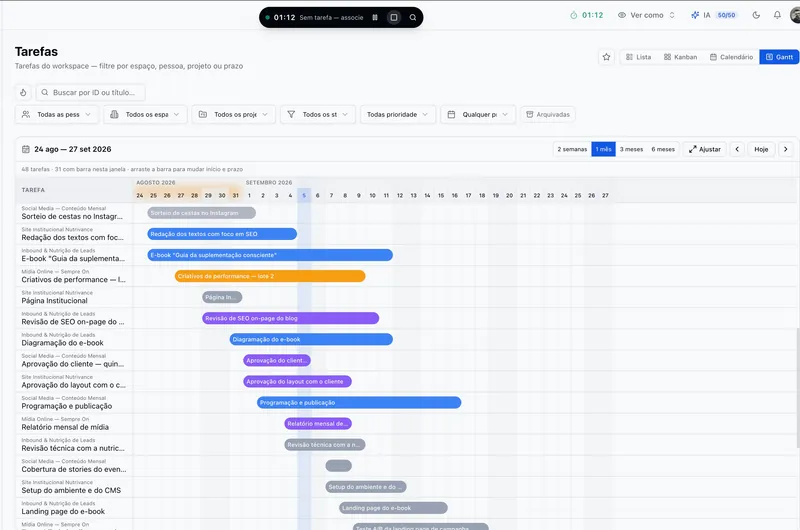The image size is (800, 530).
Task: Click the gray 'Landing page do e-book' bar
Action: [x=393, y=508]
